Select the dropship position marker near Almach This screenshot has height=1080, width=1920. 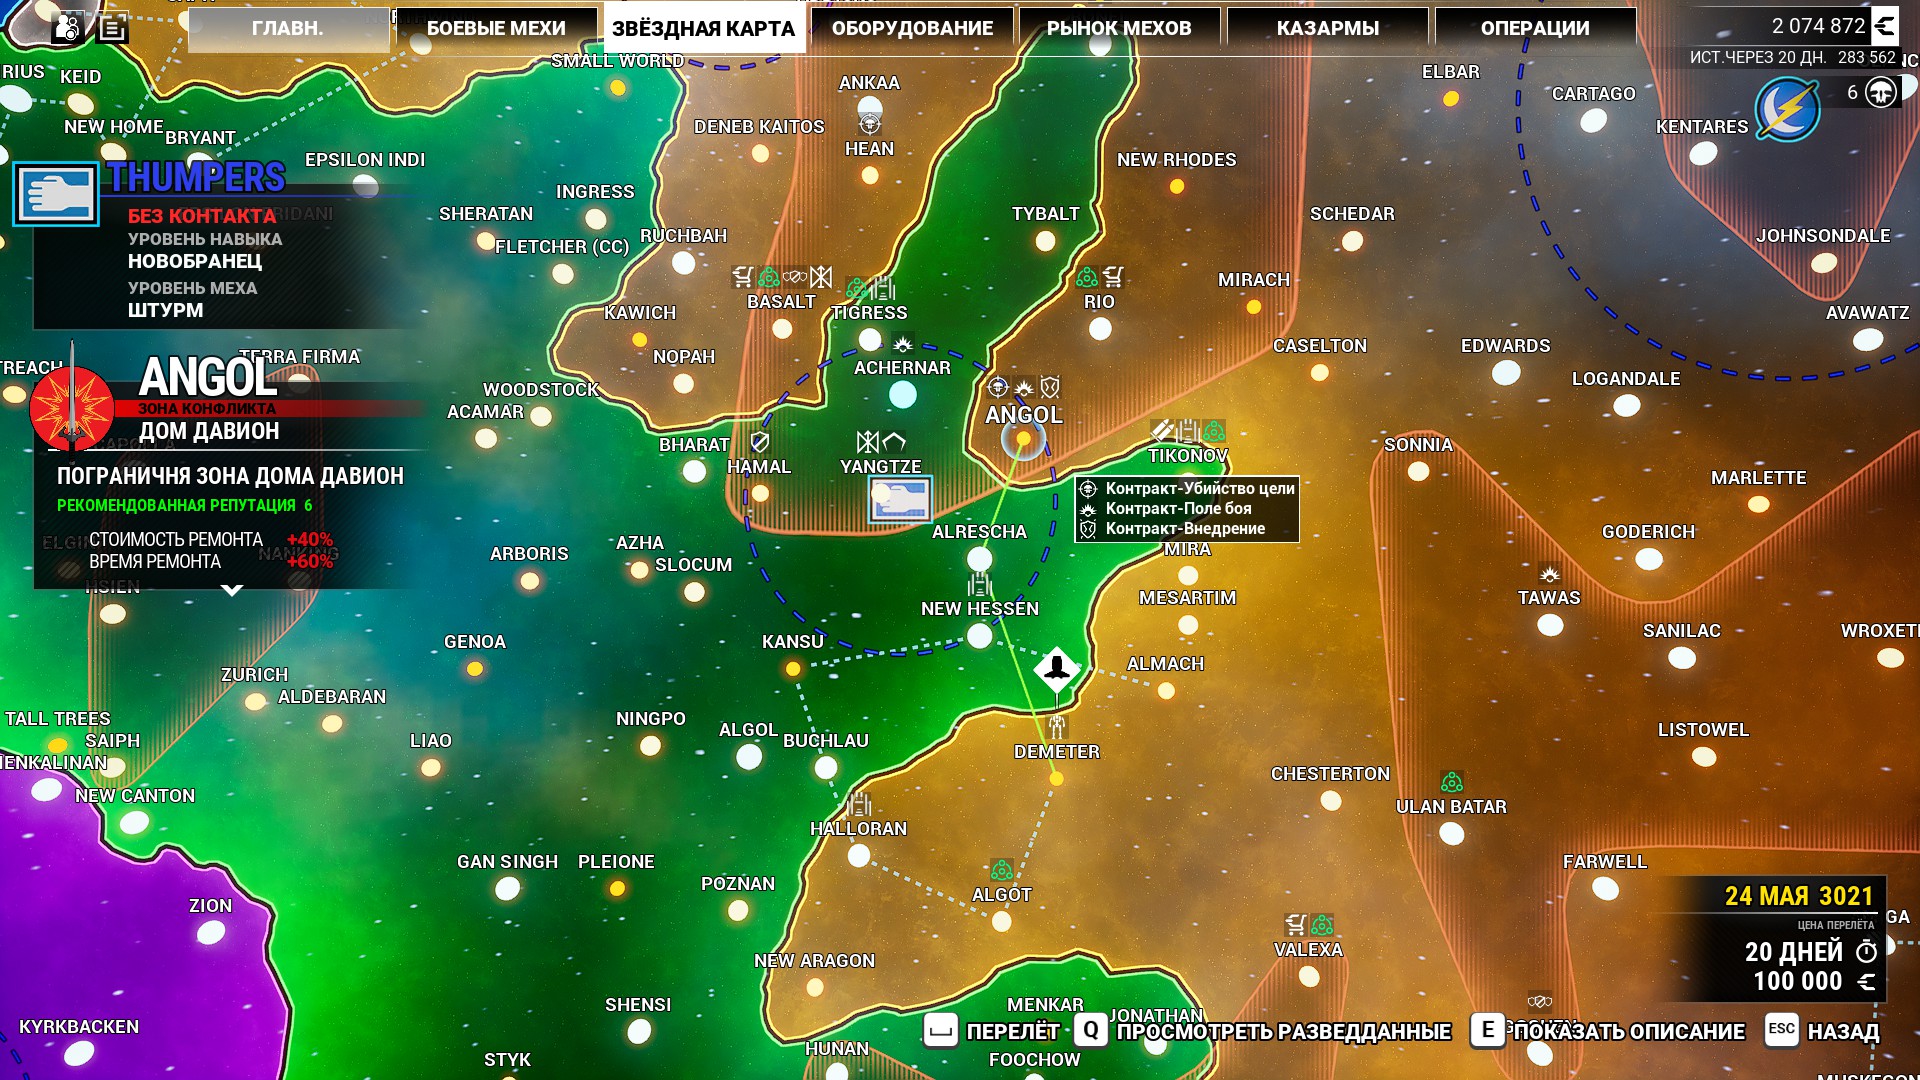click(1057, 669)
